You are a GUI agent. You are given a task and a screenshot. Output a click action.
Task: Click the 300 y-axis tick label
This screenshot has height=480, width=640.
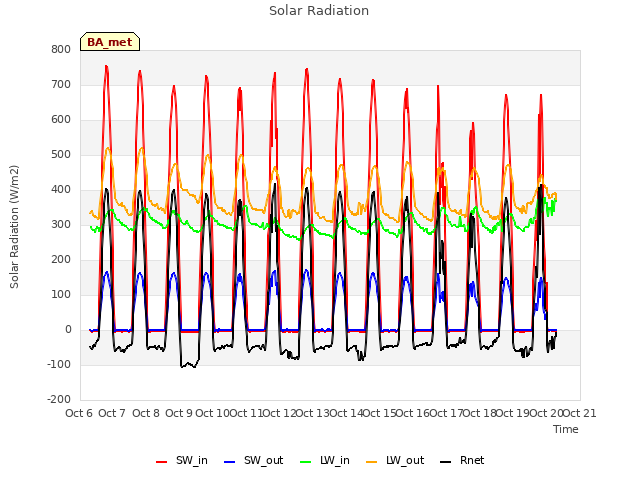coord(61,224)
